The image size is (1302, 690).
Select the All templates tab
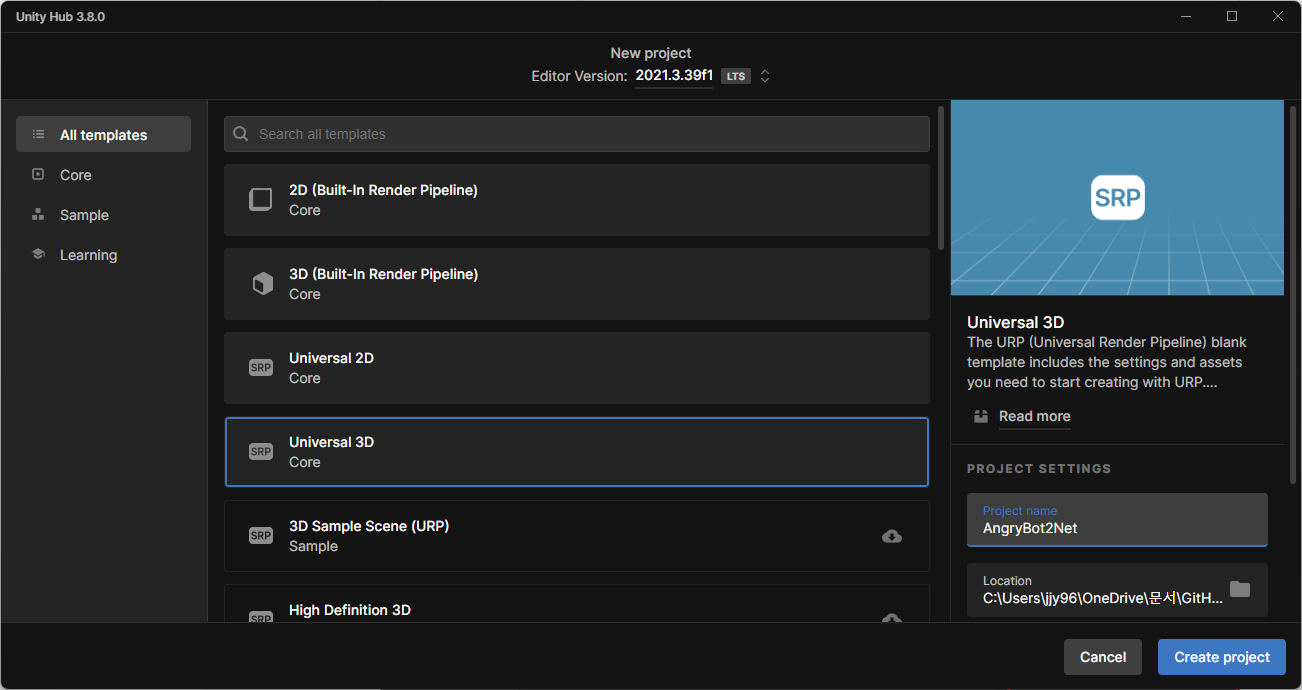click(103, 134)
